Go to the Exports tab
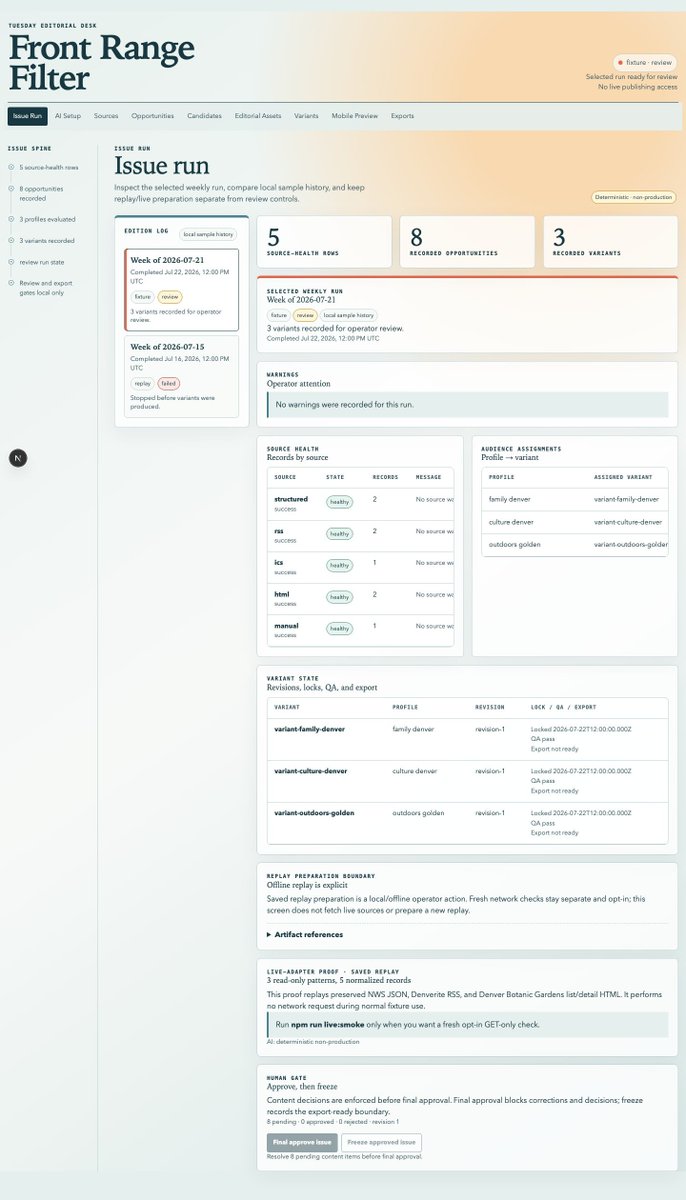The image size is (686, 1200). point(402,116)
